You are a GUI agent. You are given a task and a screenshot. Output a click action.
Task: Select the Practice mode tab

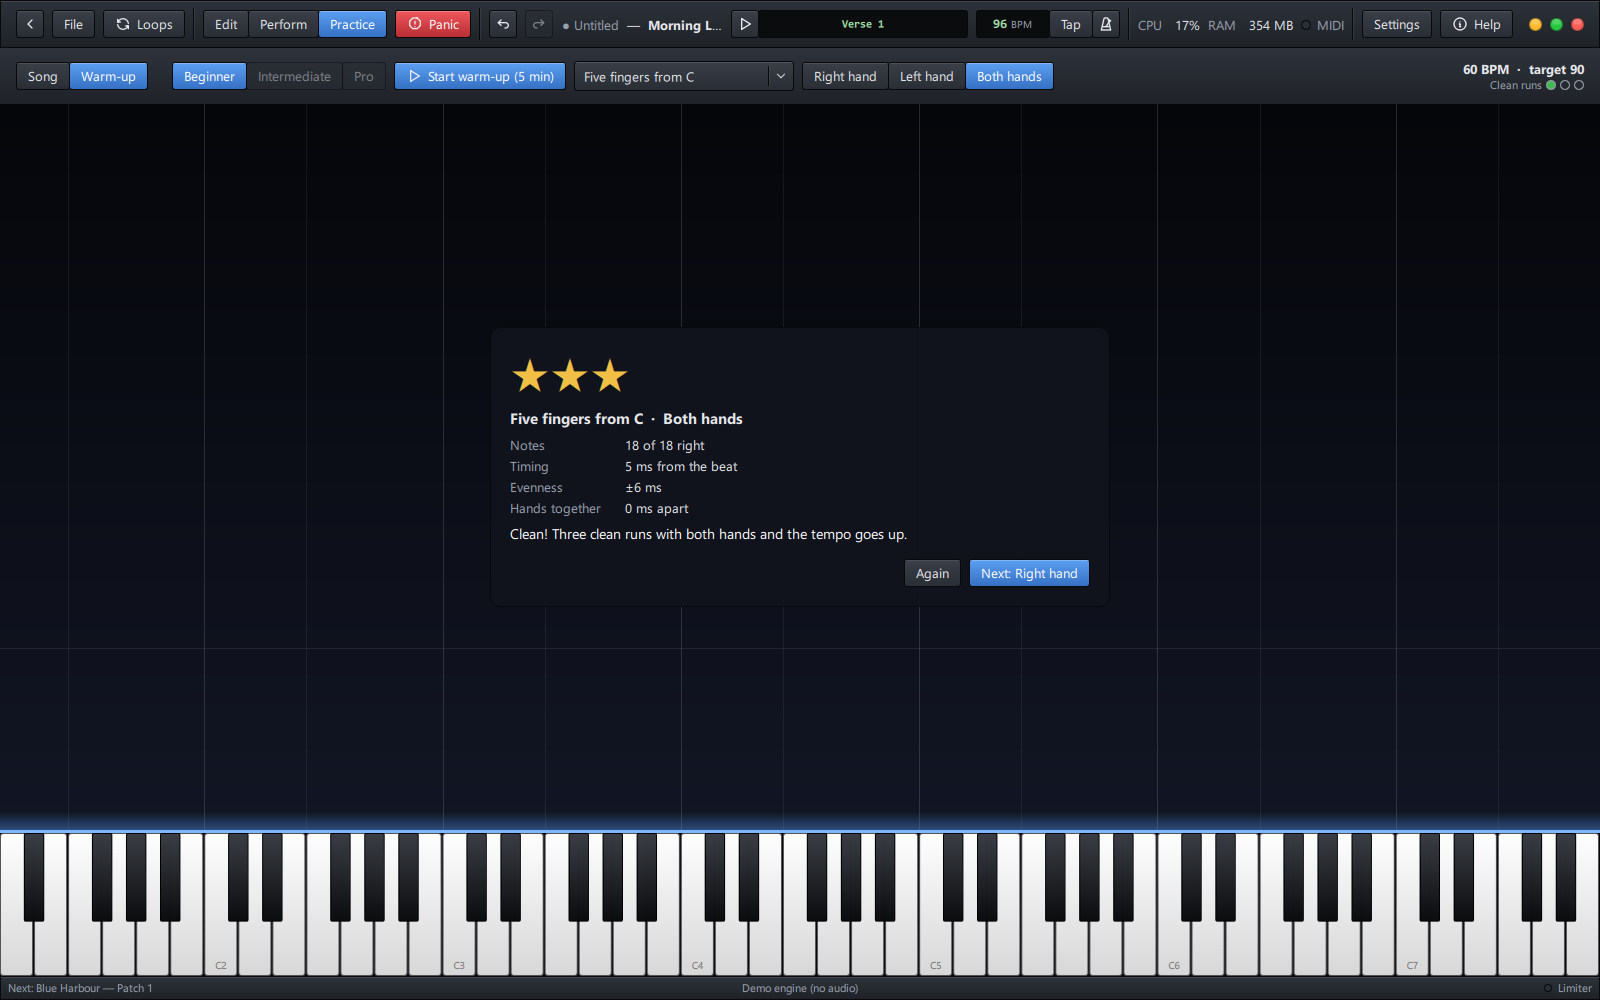[352, 24]
